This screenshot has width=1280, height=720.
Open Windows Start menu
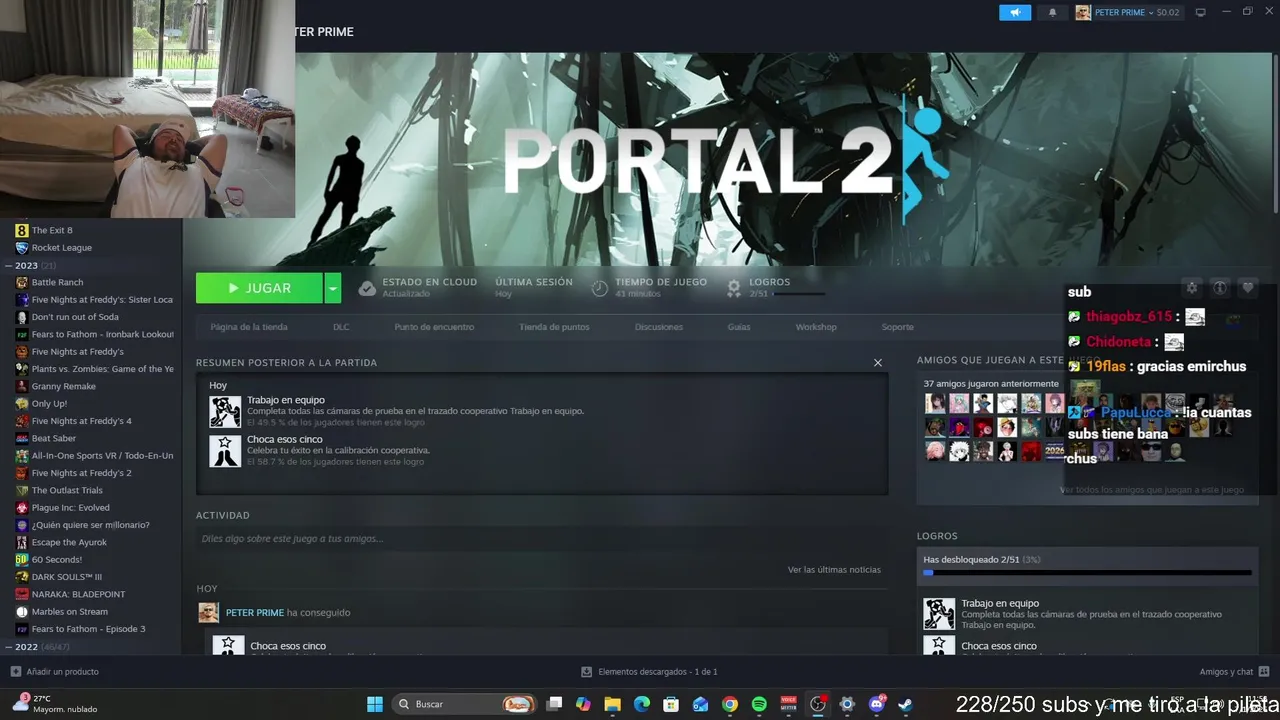(x=375, y=704)
